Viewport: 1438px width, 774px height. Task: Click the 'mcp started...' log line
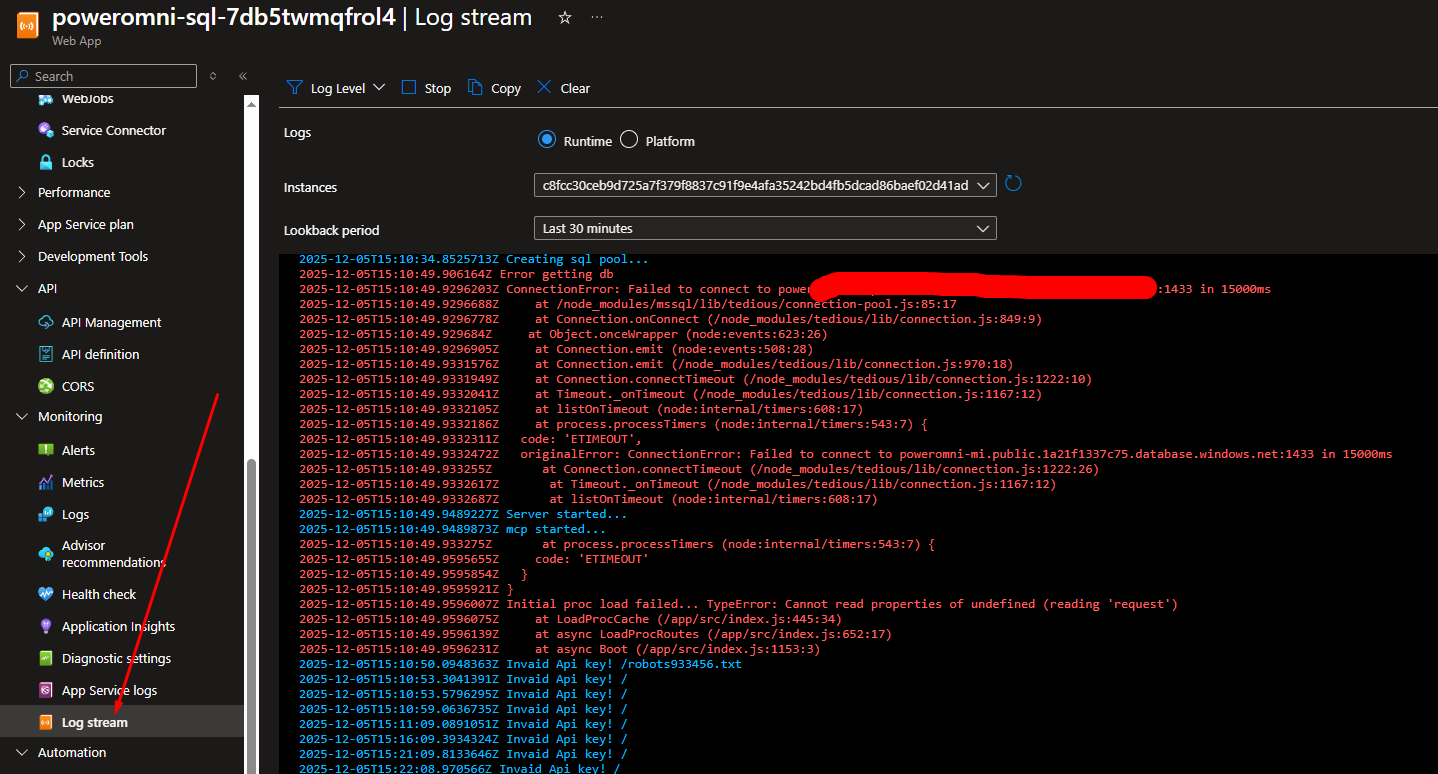[x=452, y=529]
